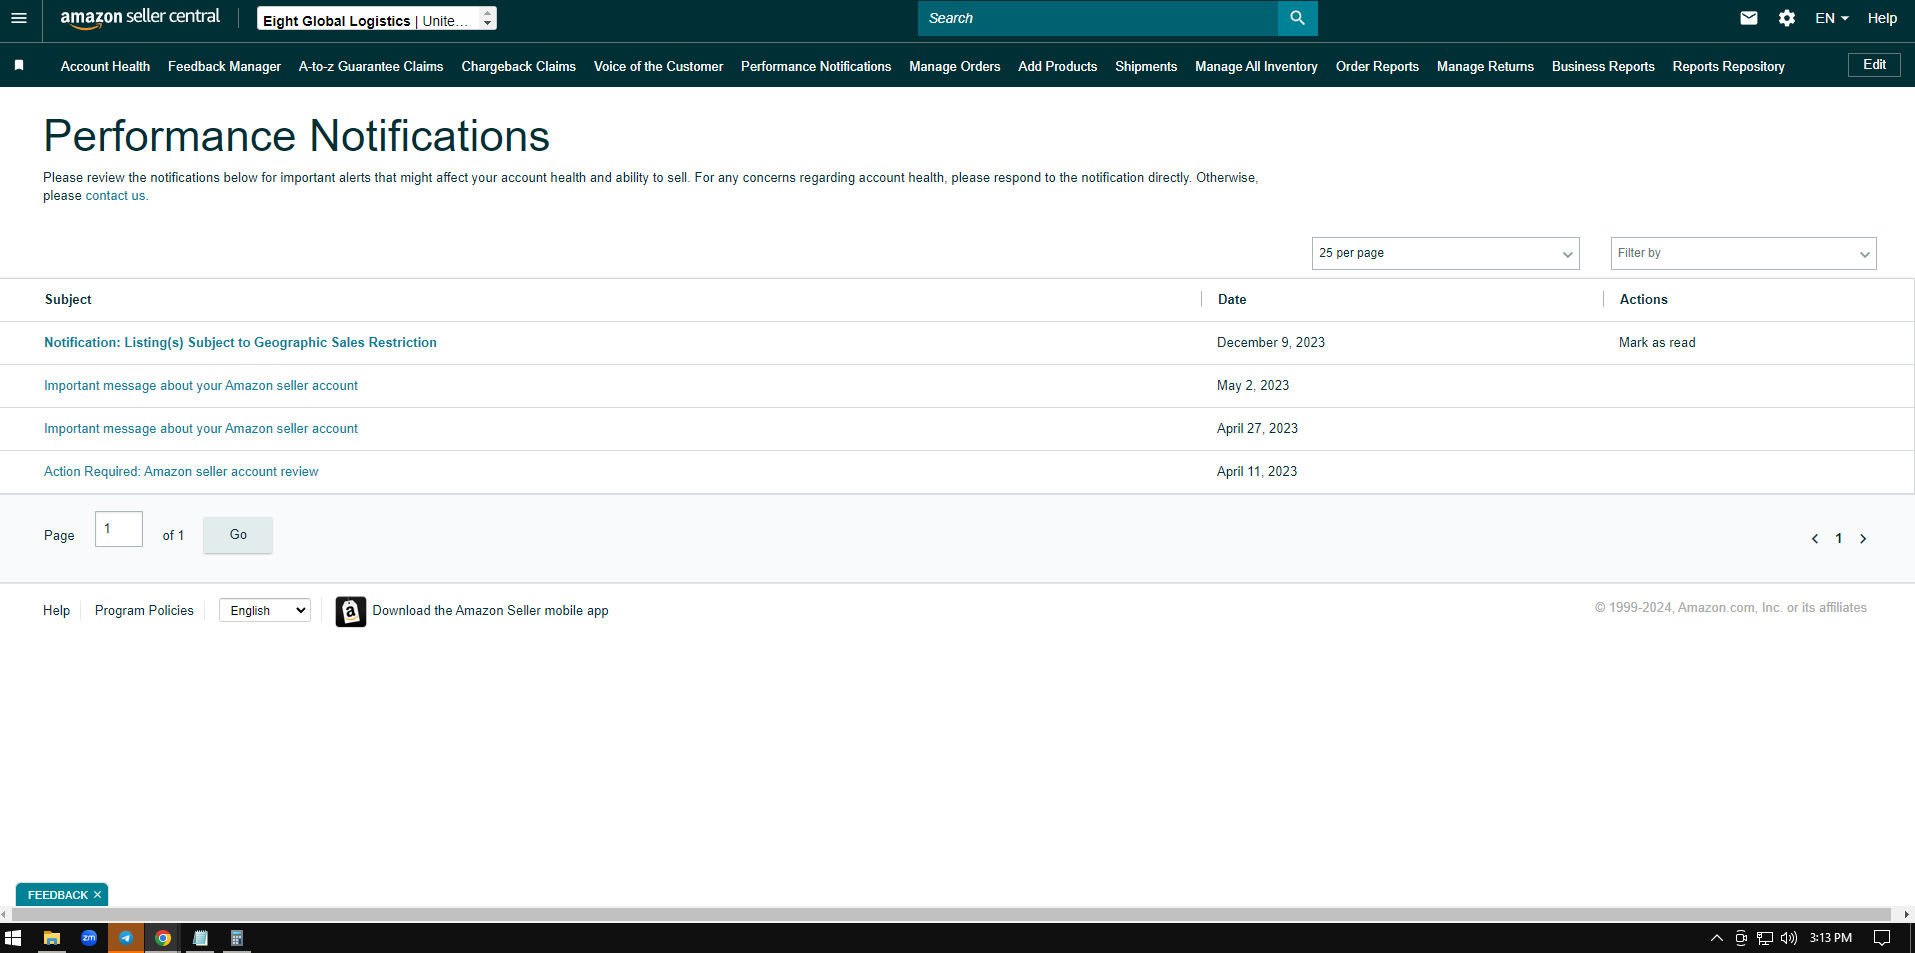This screenshot has width=1915, height=953.
Task: Select Performance Notifications in nav bar
Action: point(816,66)
